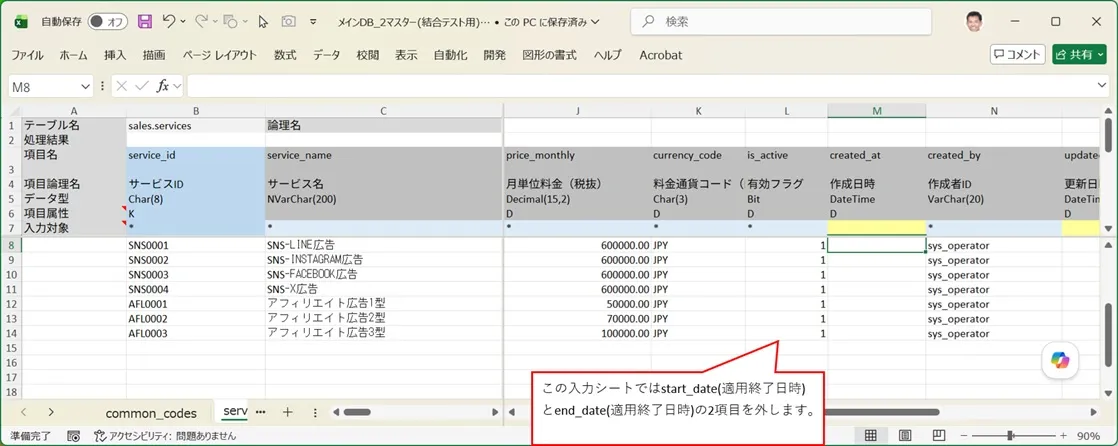Click in the formula bar input area
This screenshot has width=1118, height=446.
click(x=640, y=86)
